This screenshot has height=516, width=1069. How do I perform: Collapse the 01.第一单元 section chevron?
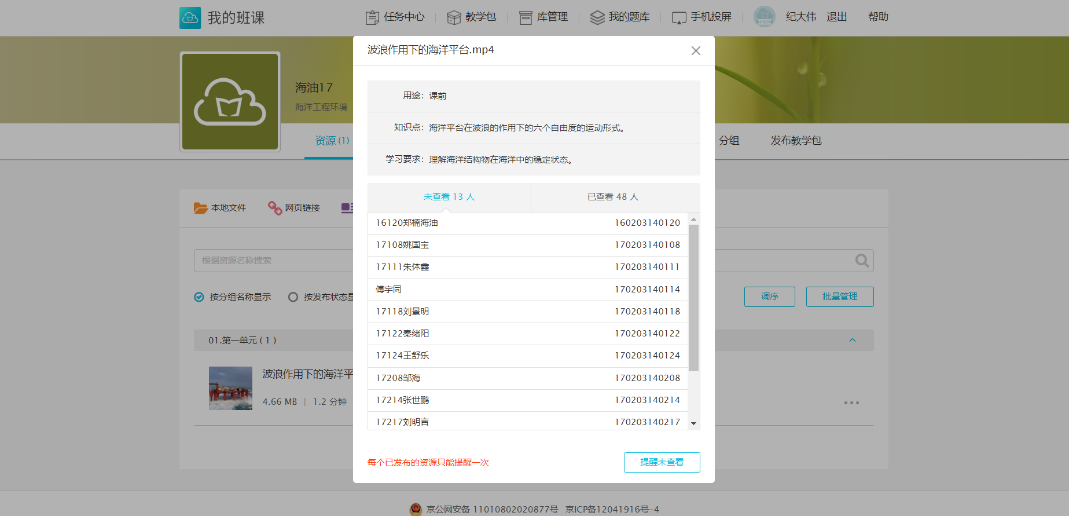click(852, 340)
